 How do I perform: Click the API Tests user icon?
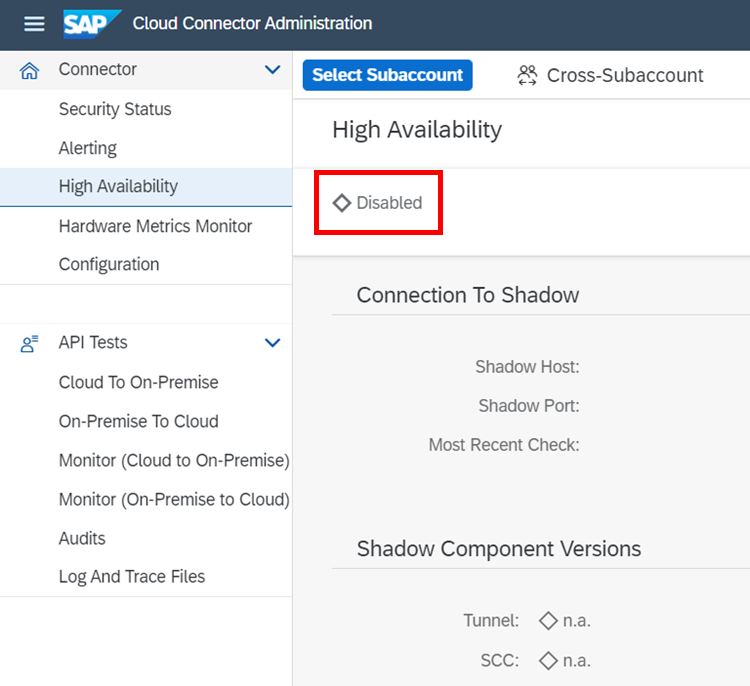pos(29,343)
